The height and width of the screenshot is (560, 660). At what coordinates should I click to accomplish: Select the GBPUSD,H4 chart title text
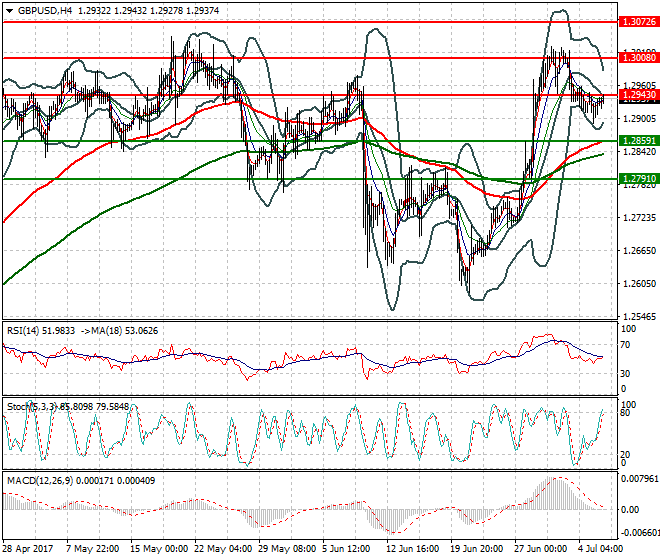[45, 11]
